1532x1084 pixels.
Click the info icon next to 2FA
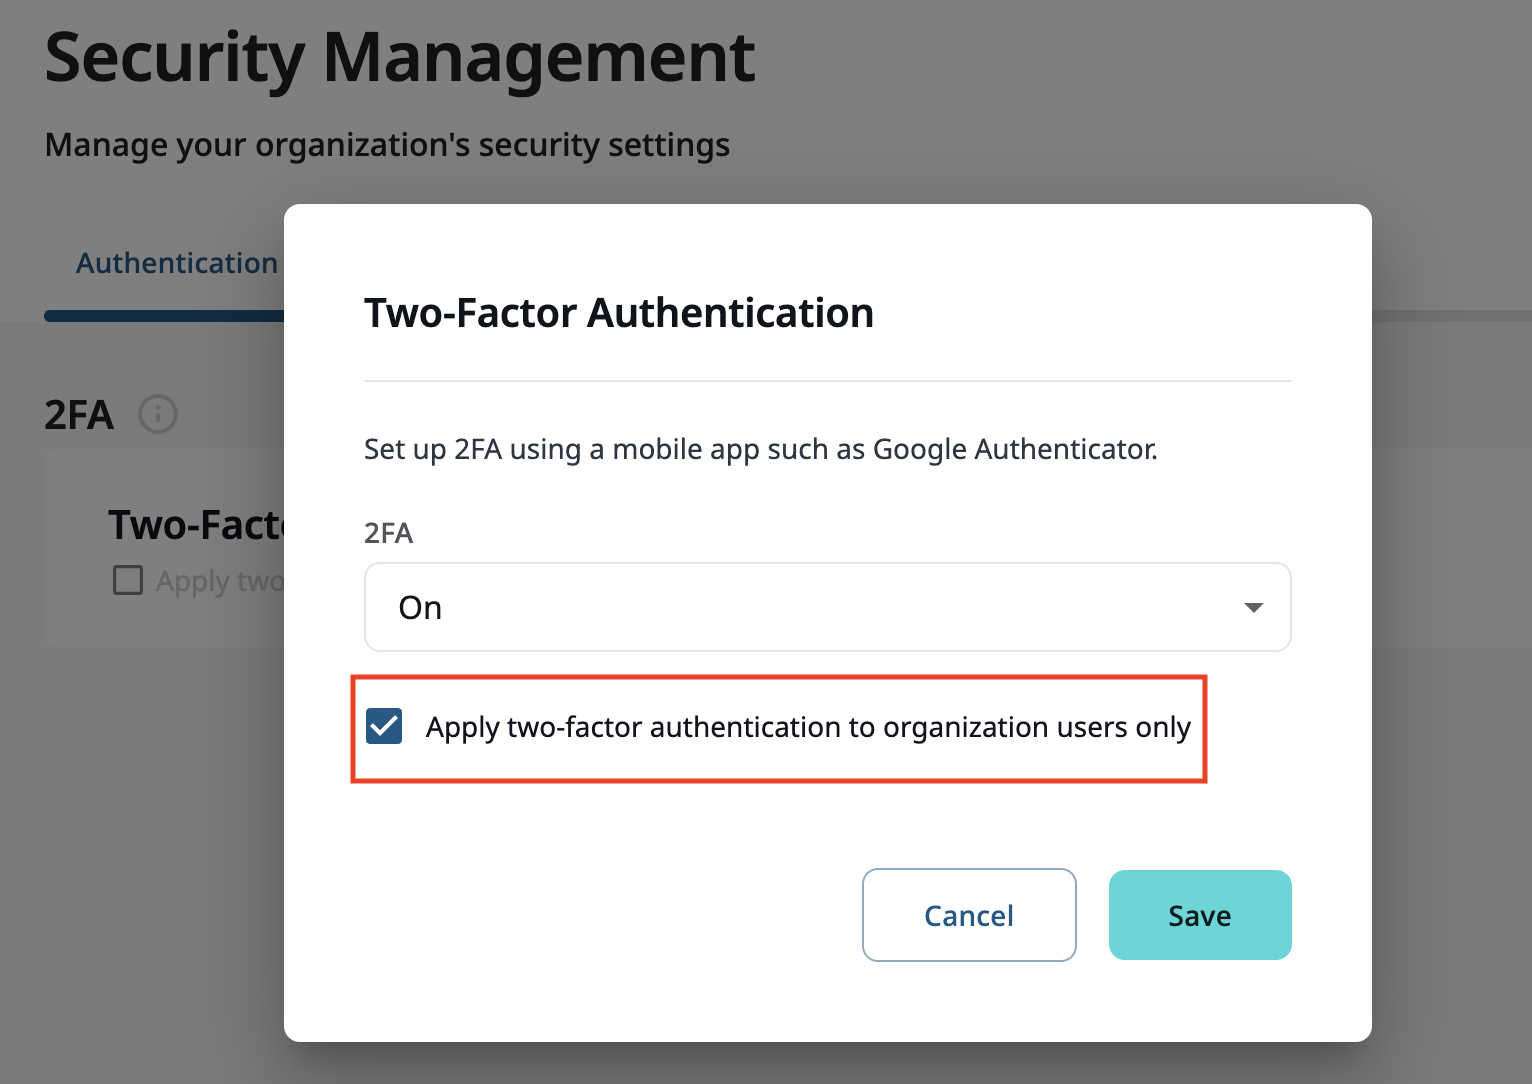click(157, 414)
